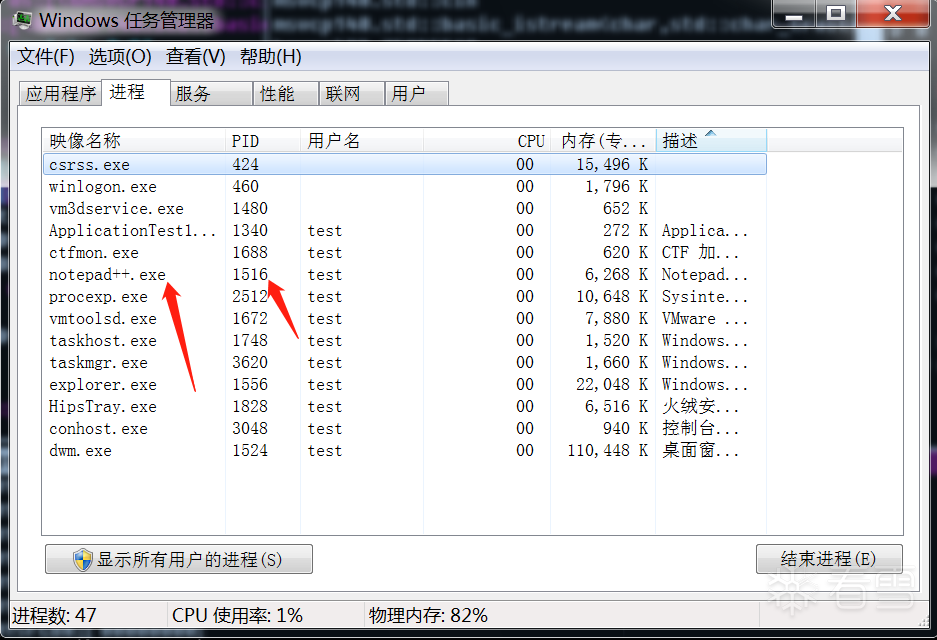Screen dimensions: 937x640
Task: Click memory value 10,648 K
Action: (612, 297)
